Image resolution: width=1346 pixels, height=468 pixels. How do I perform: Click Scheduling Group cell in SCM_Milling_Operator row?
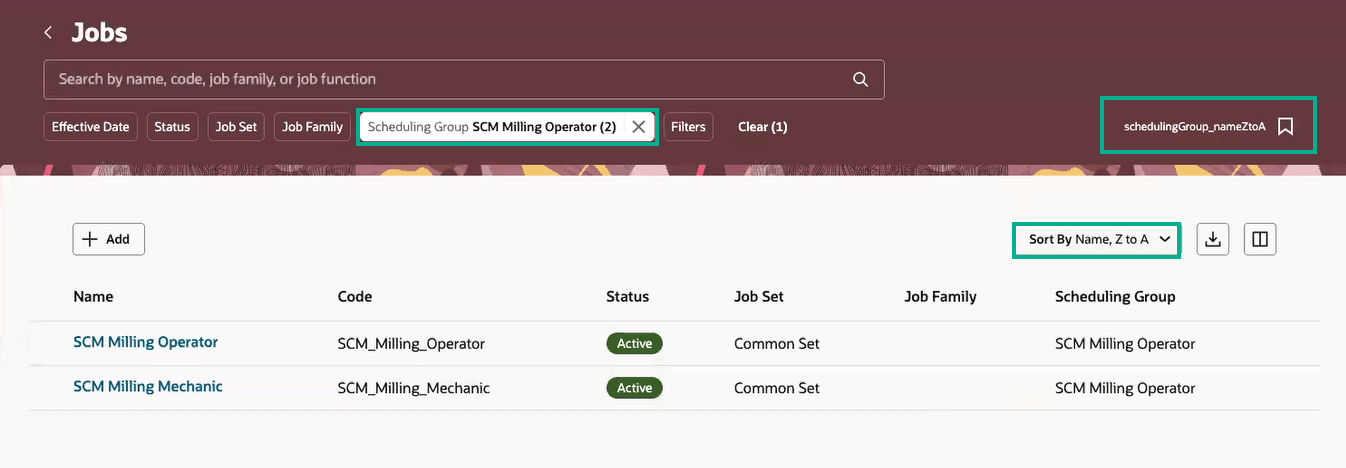tap(1125, 344)
